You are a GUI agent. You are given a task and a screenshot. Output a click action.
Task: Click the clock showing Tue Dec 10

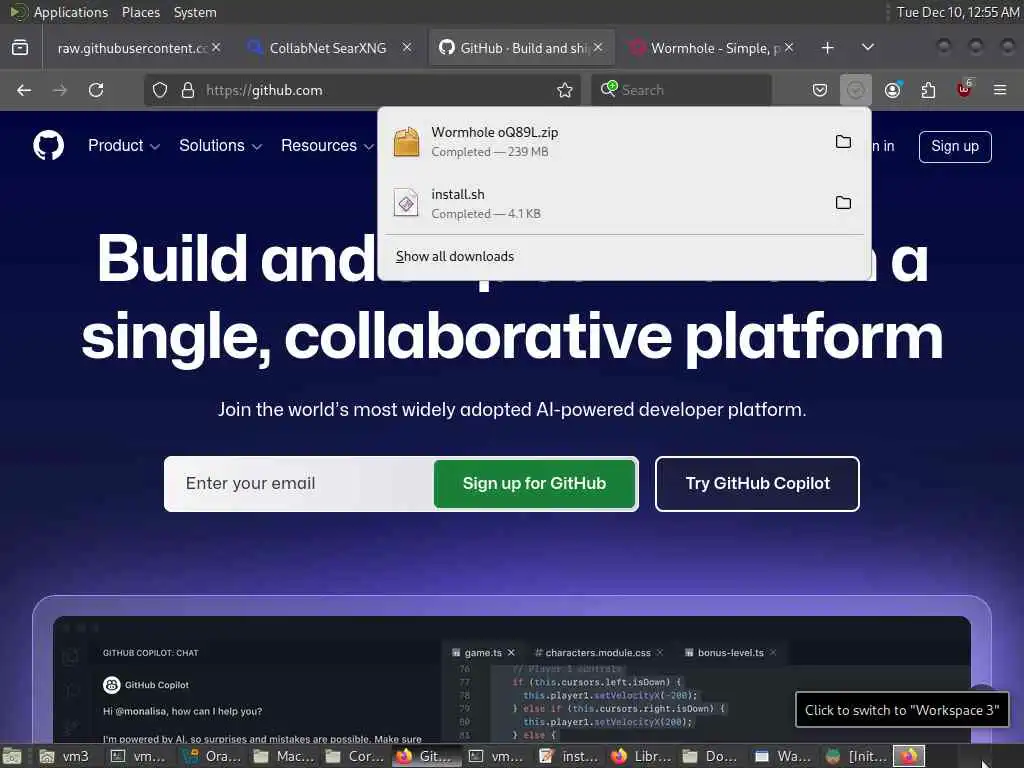(957, 12)
